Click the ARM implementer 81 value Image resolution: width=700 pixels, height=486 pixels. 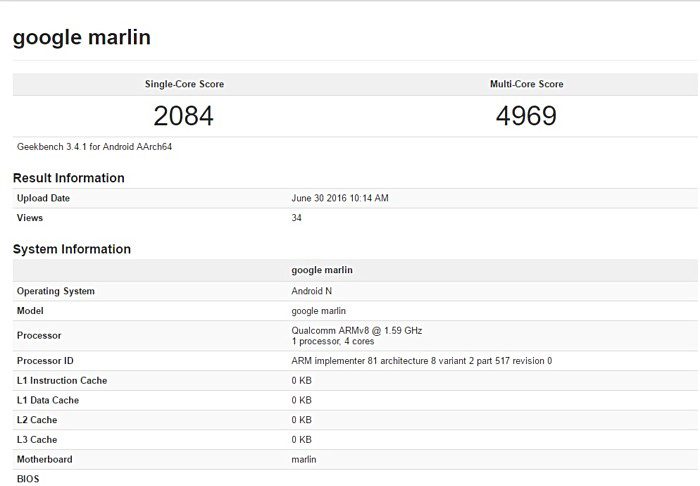coord(421,361)
